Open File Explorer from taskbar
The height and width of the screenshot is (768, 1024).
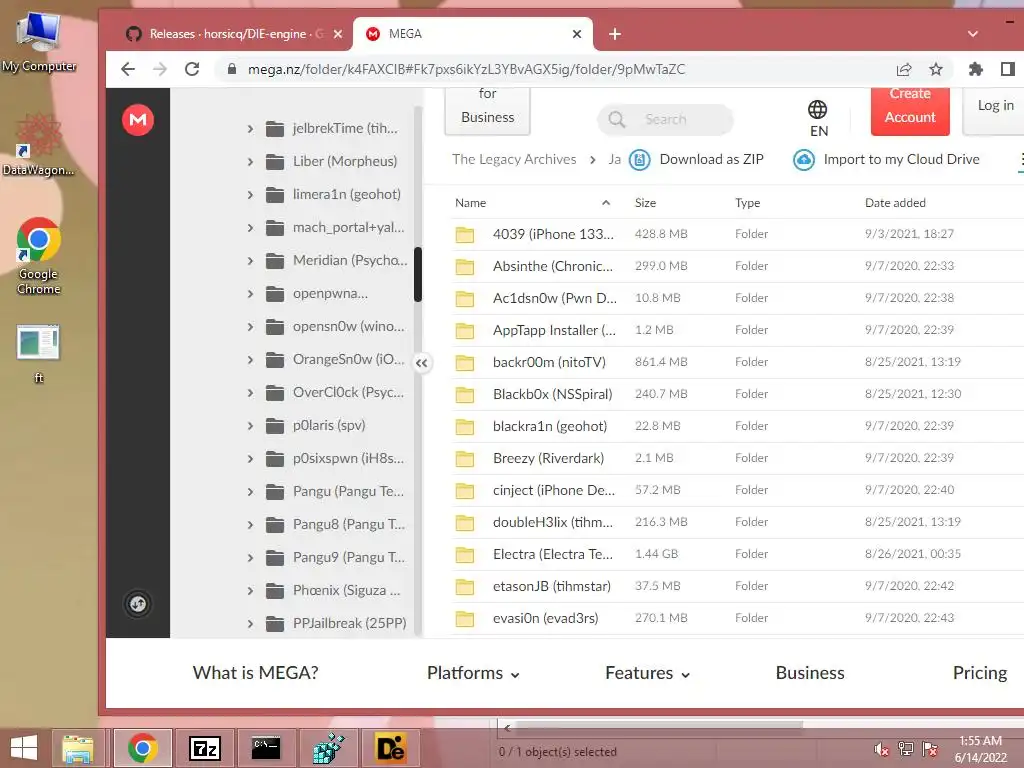point(78,748)
